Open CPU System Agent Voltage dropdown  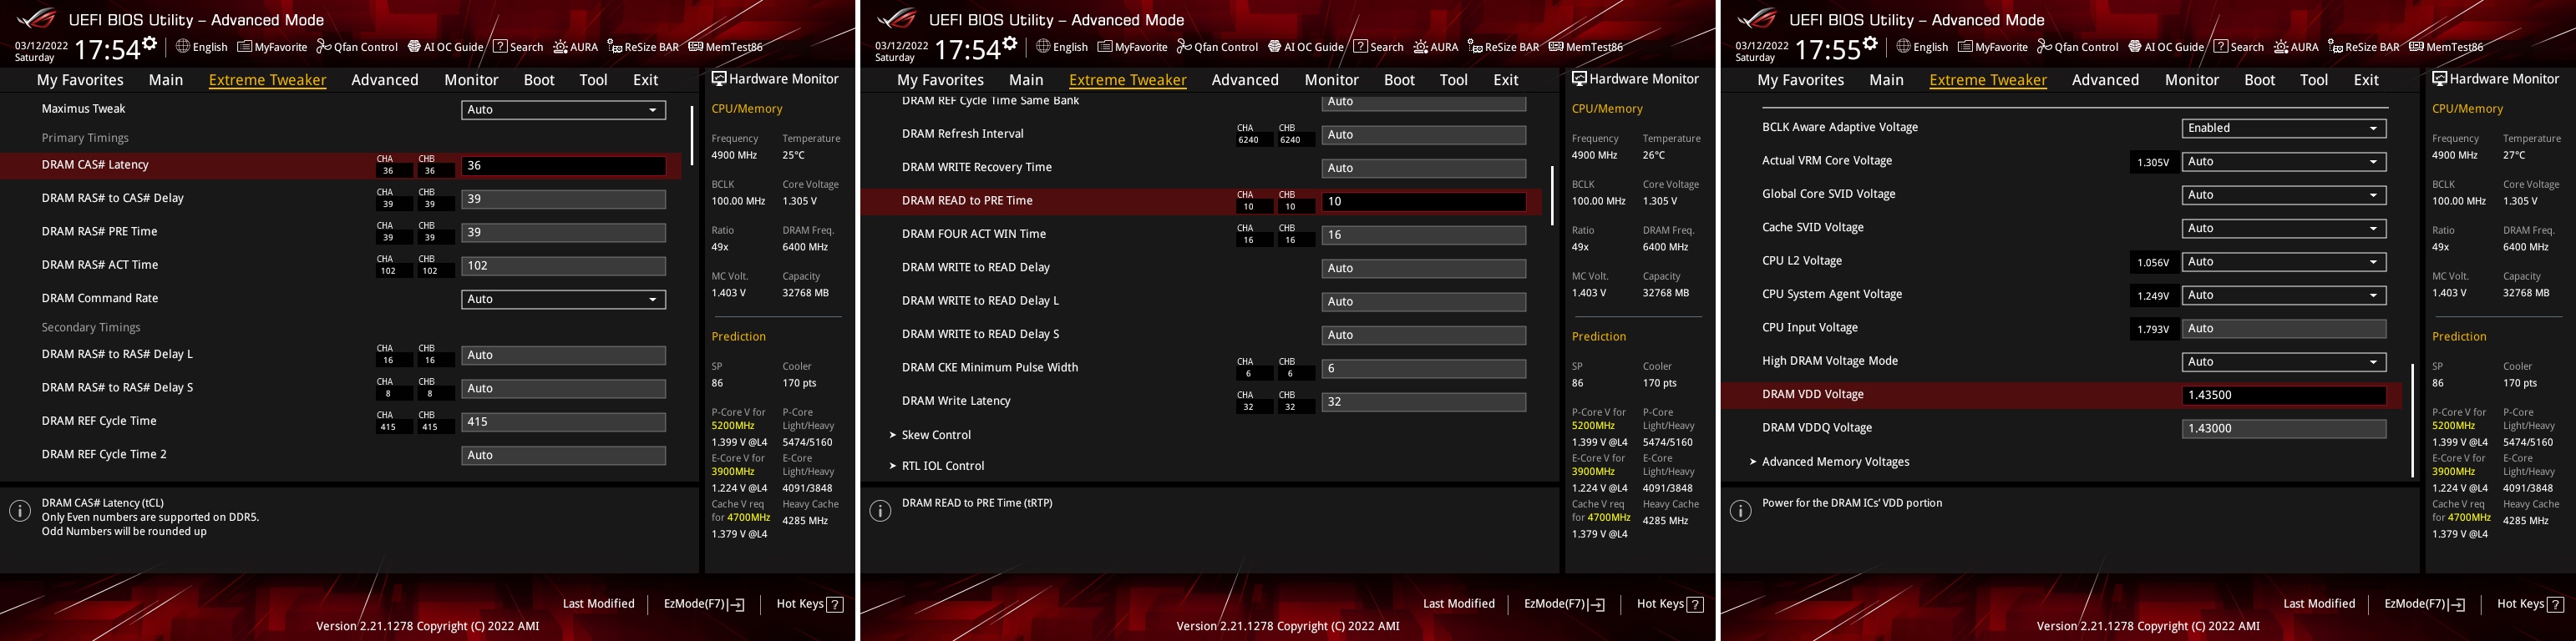point(2283,295)
